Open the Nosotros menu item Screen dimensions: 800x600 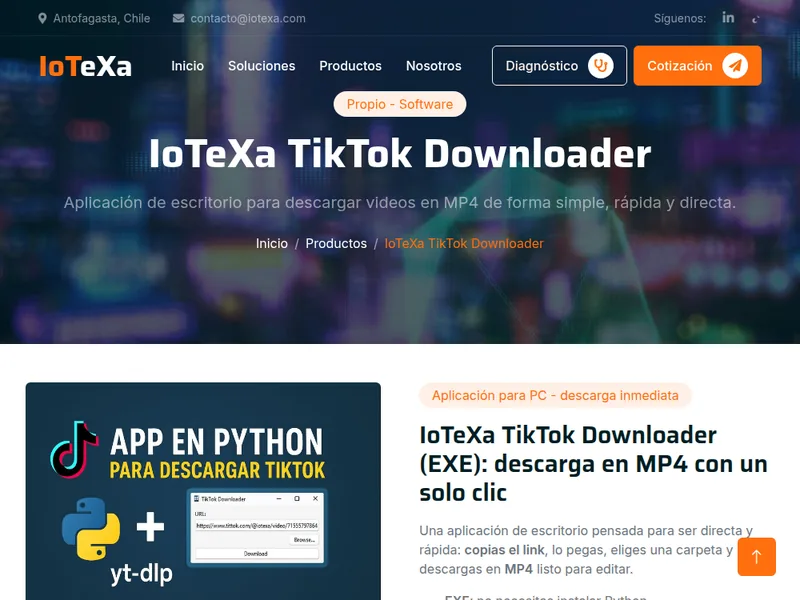[434, 66]
